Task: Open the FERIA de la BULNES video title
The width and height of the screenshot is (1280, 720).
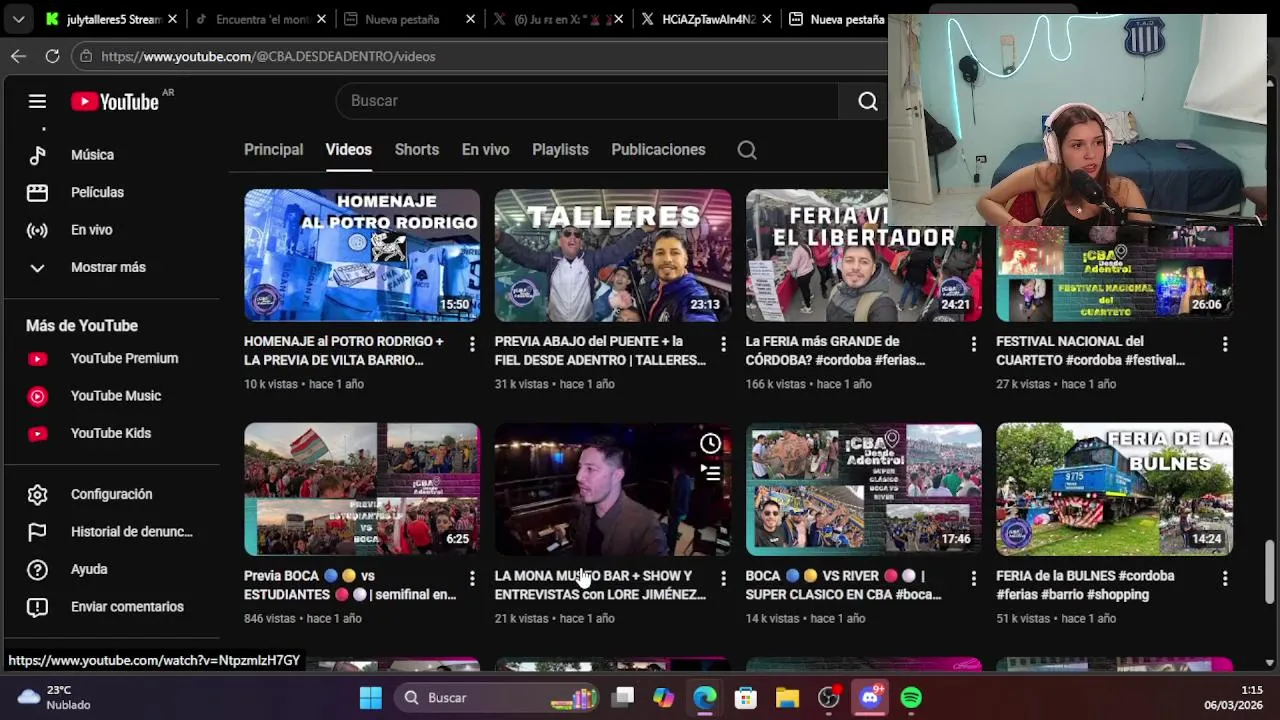Action: [x=1086, y=585]
